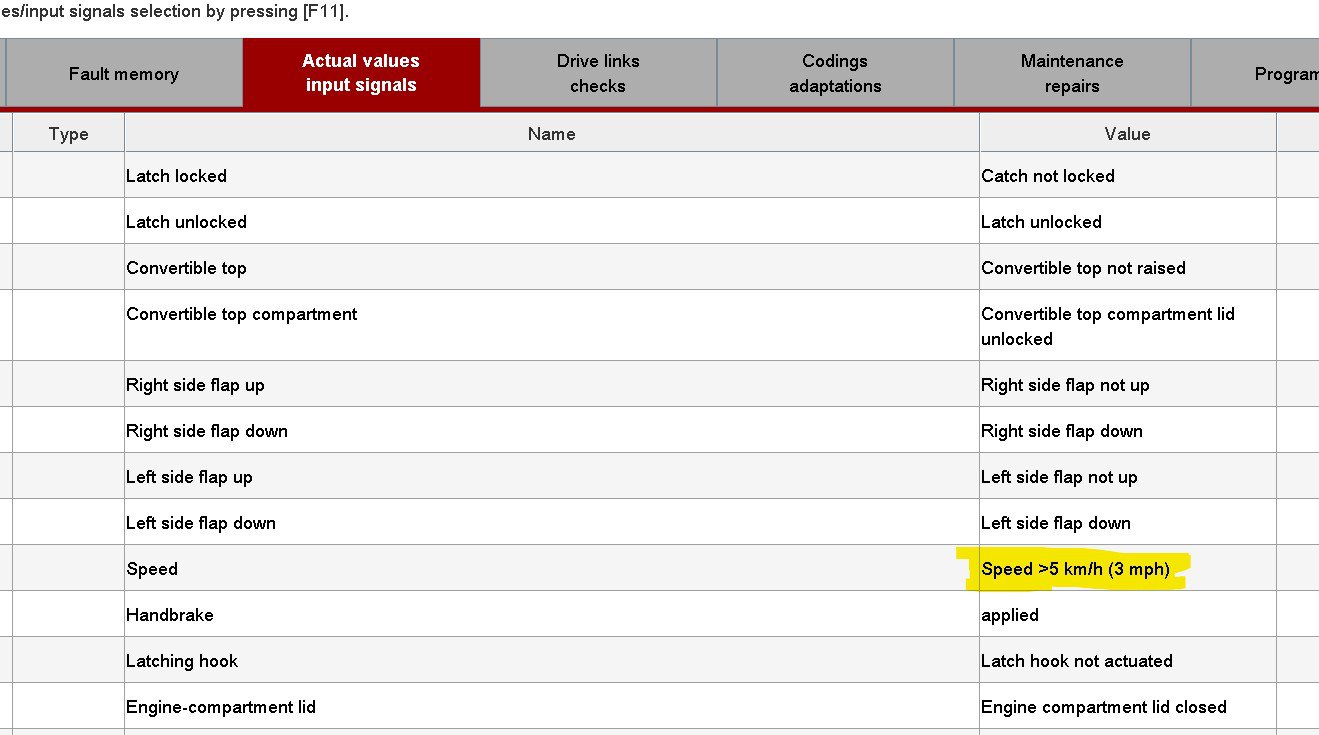
Task: Click the Value column header
Action: click(x=1127, y=134)
